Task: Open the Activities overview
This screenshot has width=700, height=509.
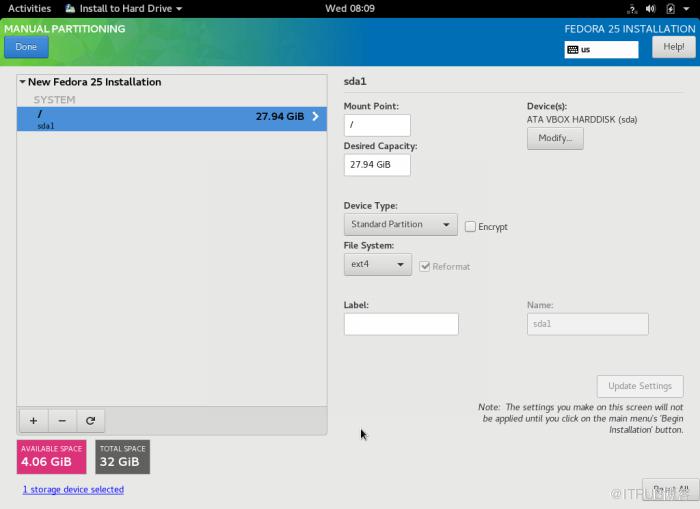Action: [29, 8]
